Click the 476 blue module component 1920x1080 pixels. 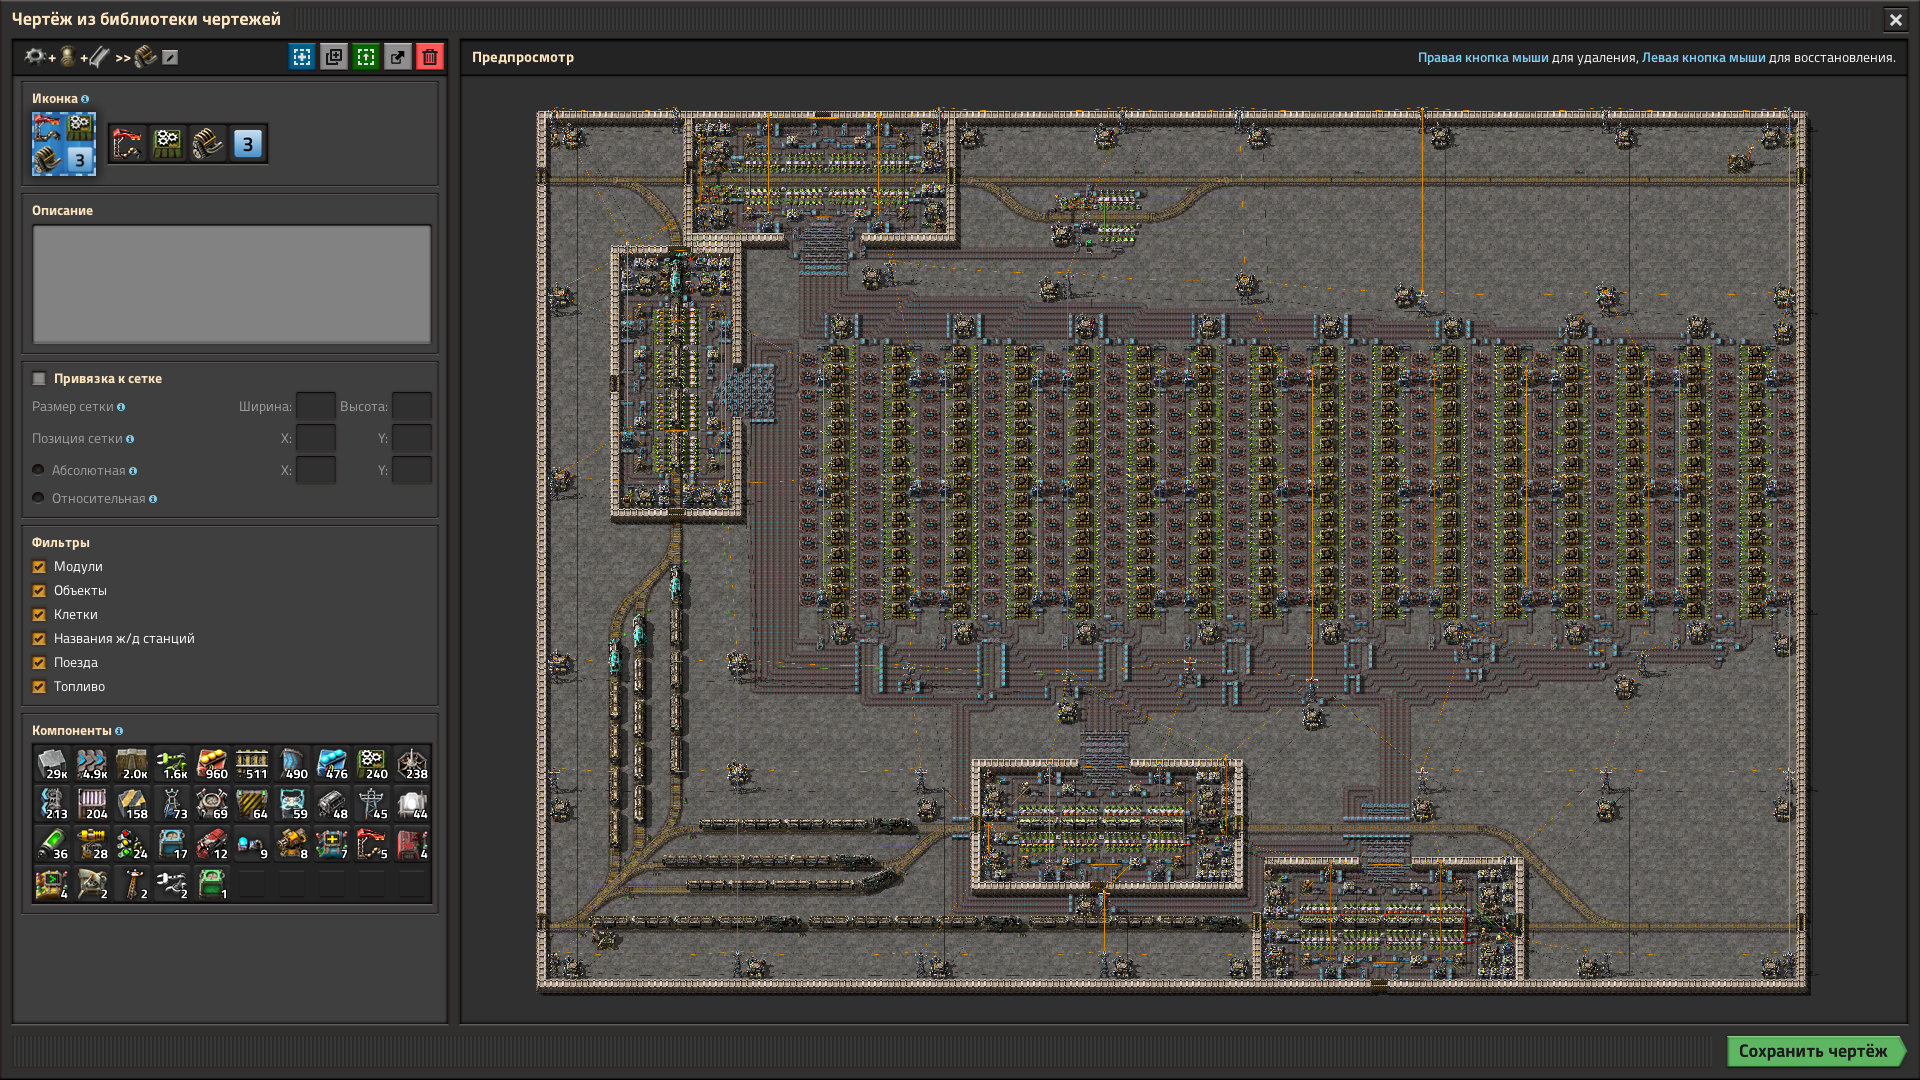tap(332, 764)
